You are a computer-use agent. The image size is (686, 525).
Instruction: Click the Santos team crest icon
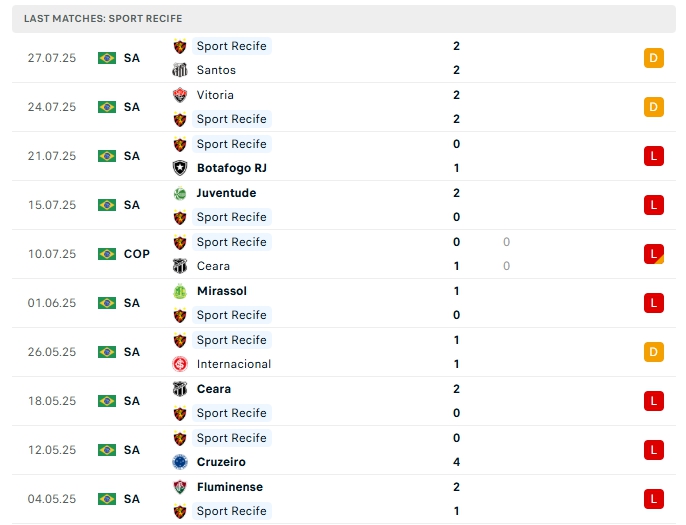(180, 70)
